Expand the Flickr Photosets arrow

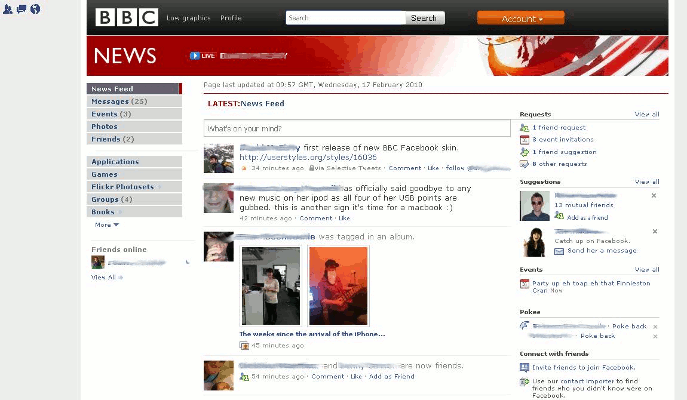point(159,187)
